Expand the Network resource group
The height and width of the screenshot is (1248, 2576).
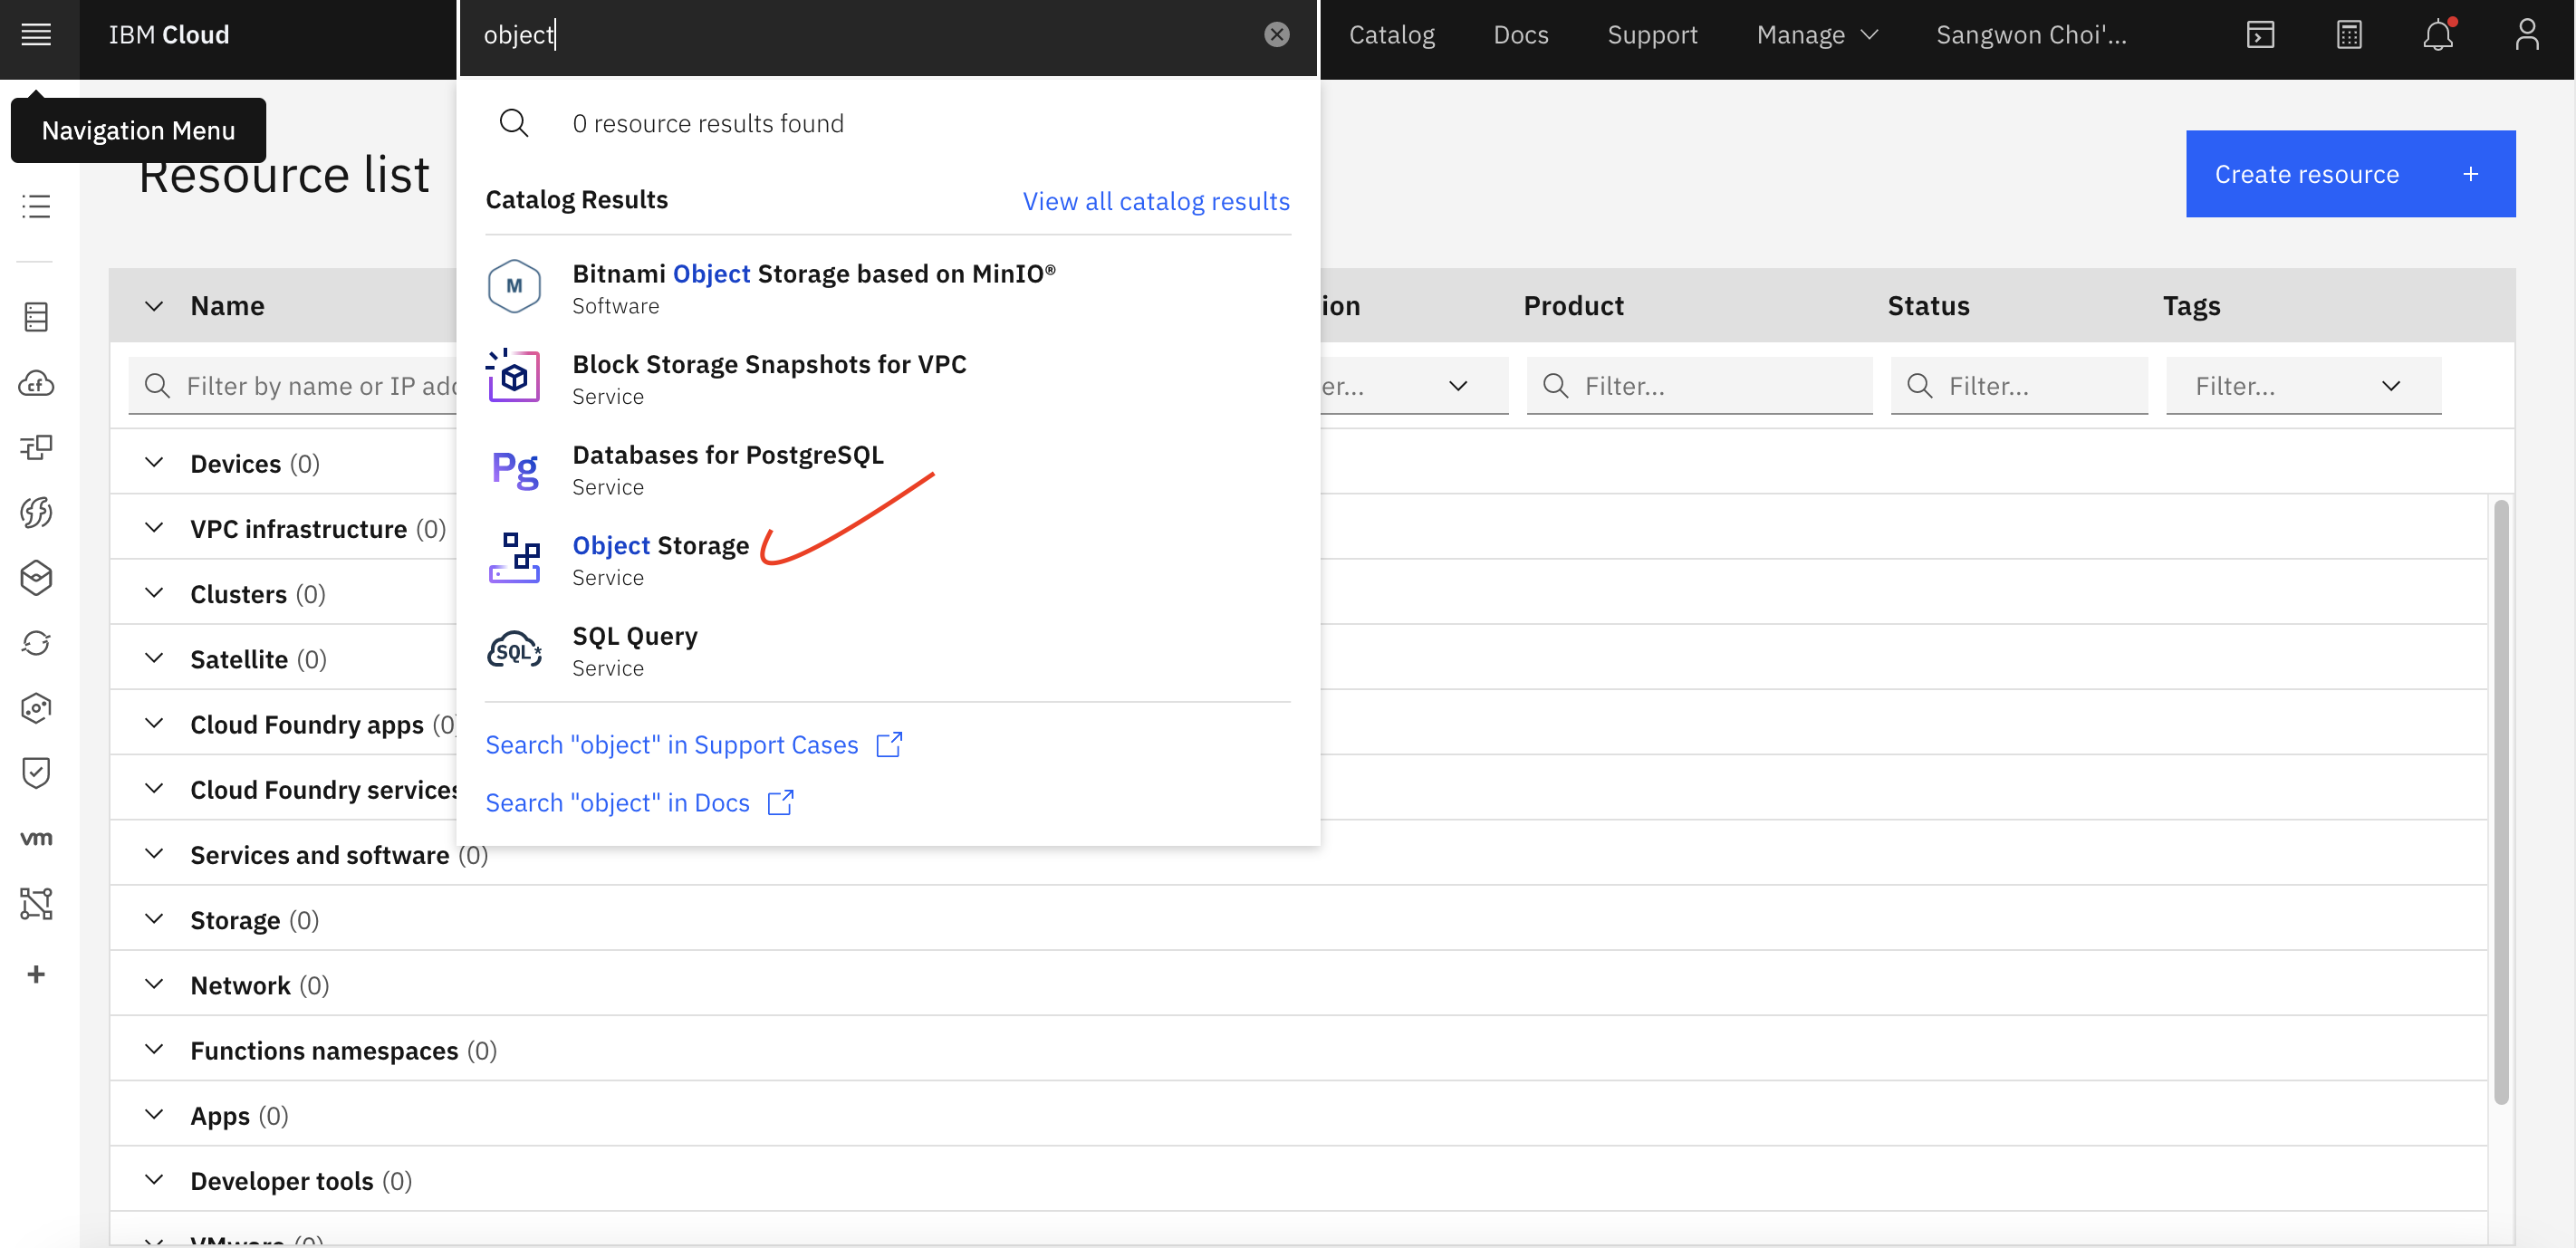(154, 985)
